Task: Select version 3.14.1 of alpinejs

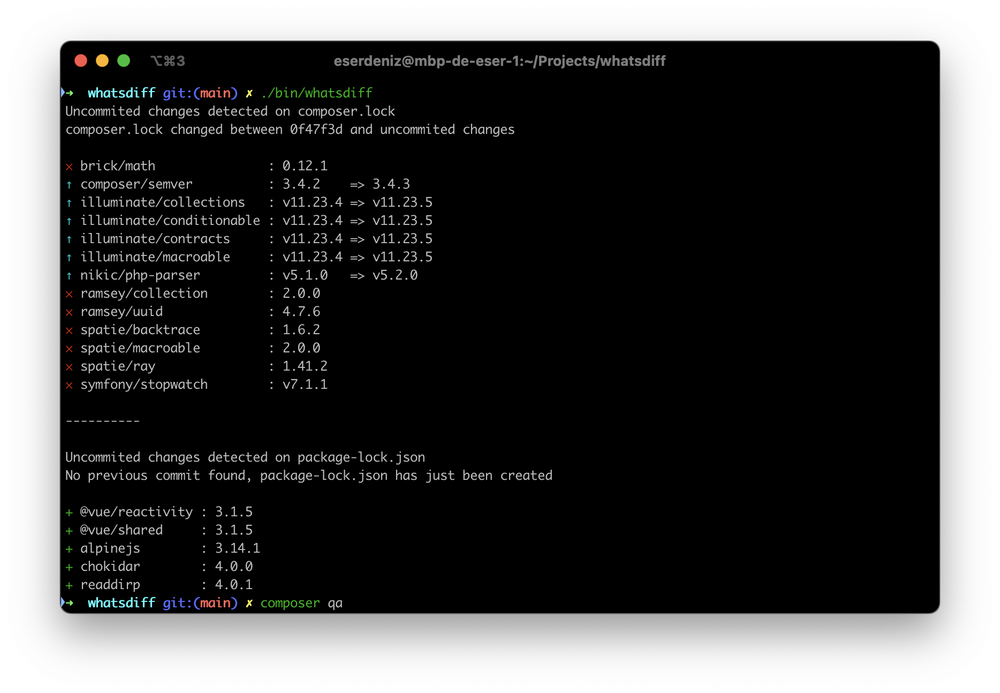Action: pos(237,548)
